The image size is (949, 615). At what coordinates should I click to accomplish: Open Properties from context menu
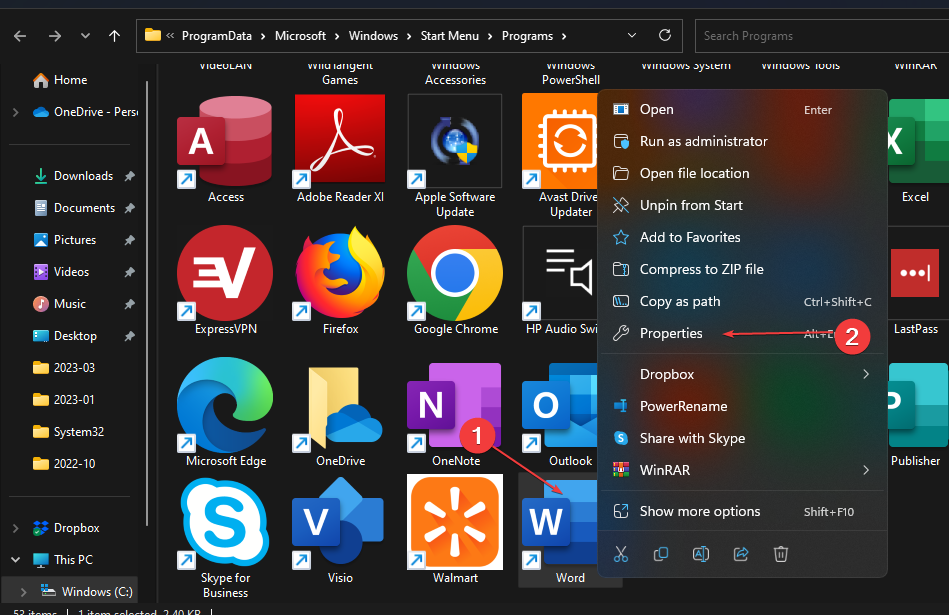(743, 334)
